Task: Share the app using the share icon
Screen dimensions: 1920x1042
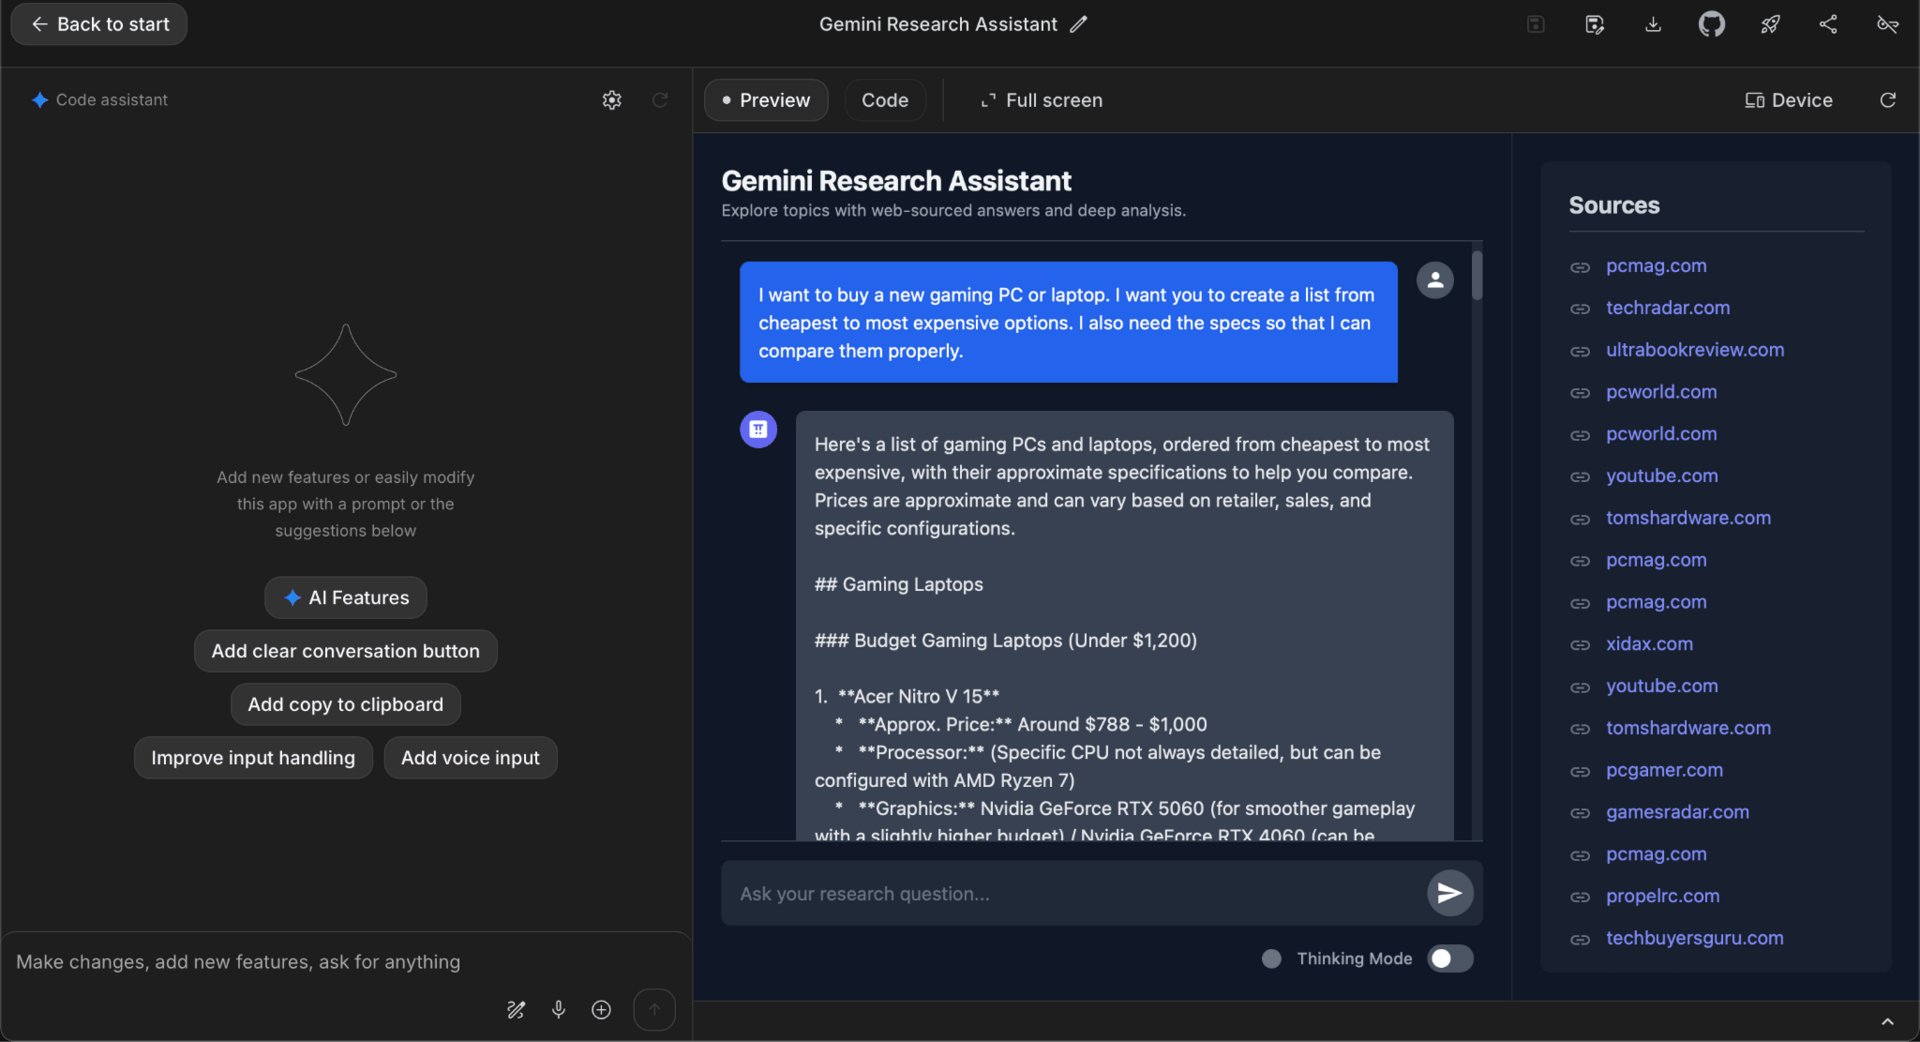Action: (1828, 24)
